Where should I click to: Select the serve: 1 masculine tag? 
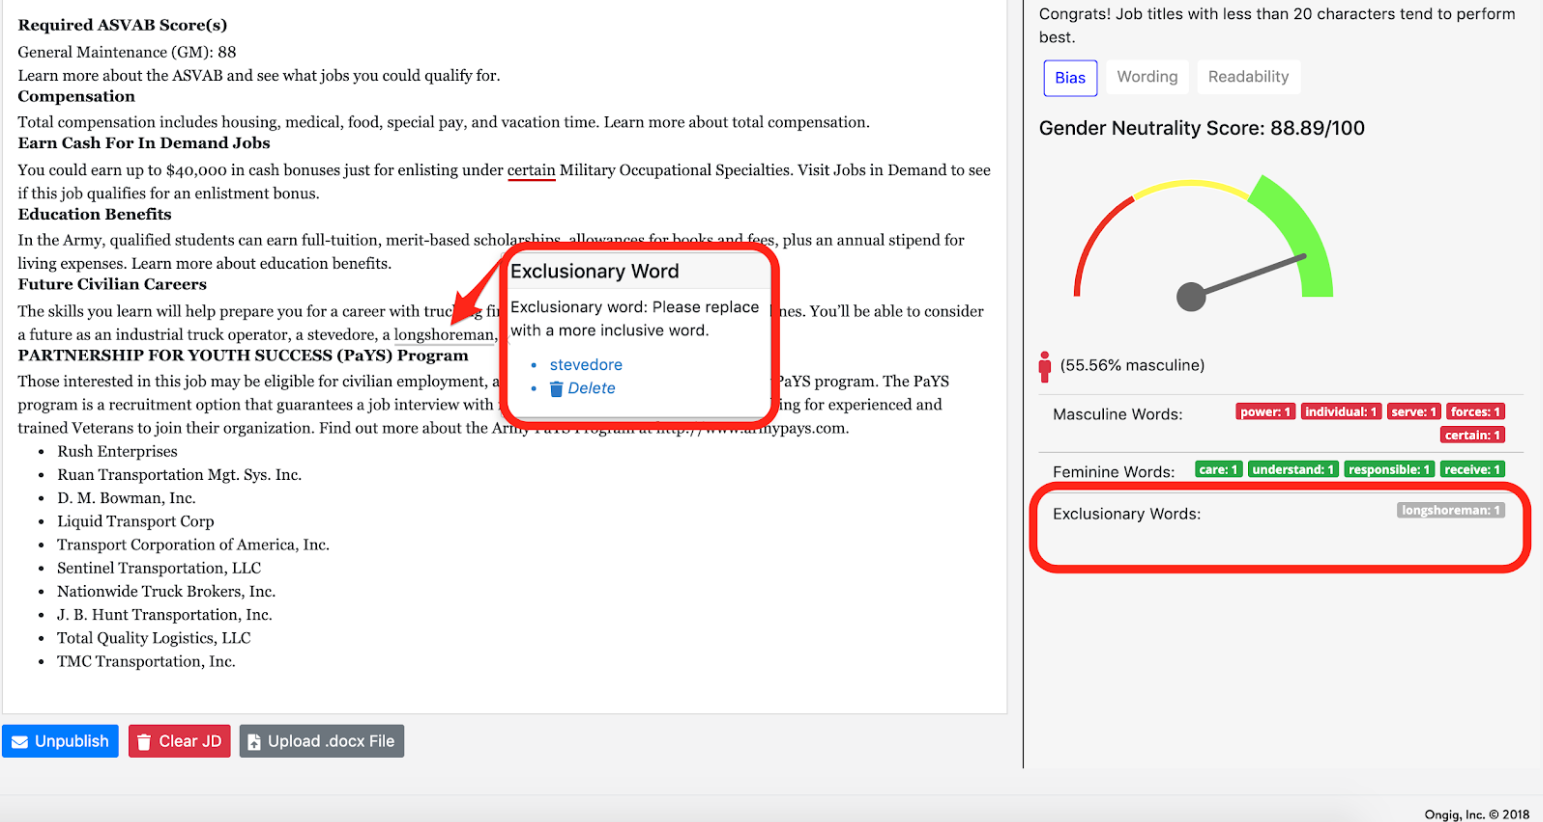[x=1413, y=412]
